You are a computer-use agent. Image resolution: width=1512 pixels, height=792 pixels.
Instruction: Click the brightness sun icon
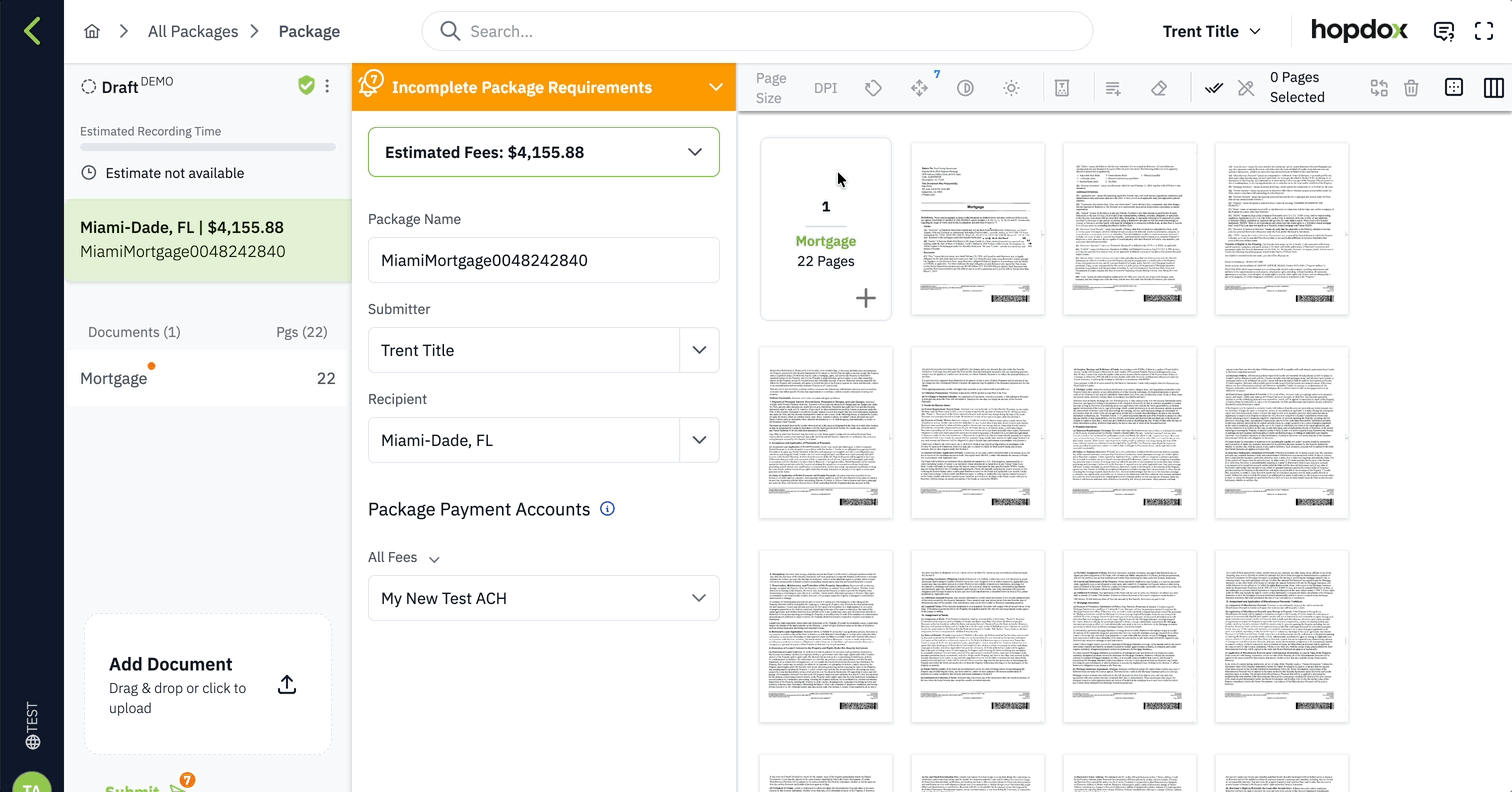tap(1011, 88)
